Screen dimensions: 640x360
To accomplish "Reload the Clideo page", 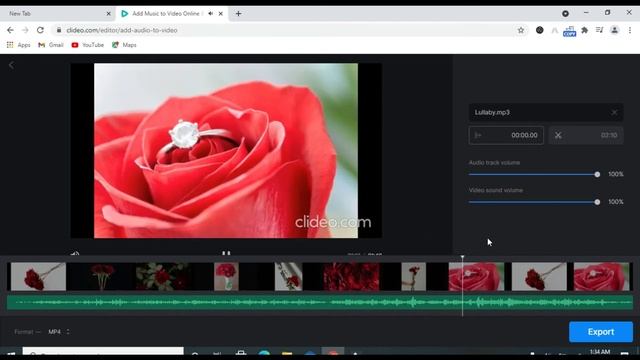I will 40,30.
